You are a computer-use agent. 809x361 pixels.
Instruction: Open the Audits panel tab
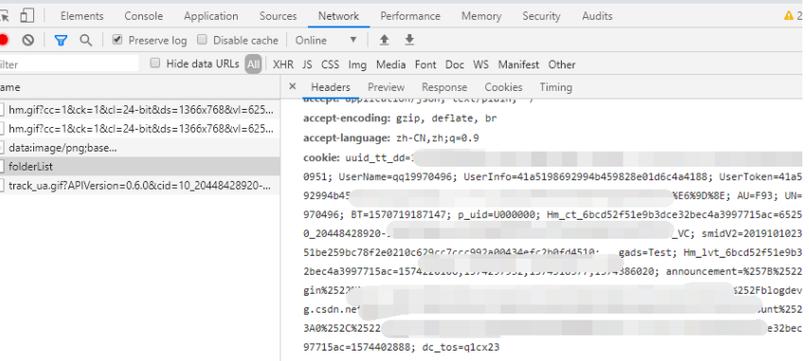coord(597,16)
